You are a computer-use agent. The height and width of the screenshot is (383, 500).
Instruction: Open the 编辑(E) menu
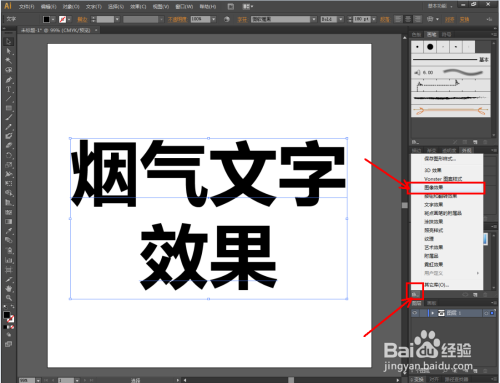pyautogui.click(x=48, y=6)
